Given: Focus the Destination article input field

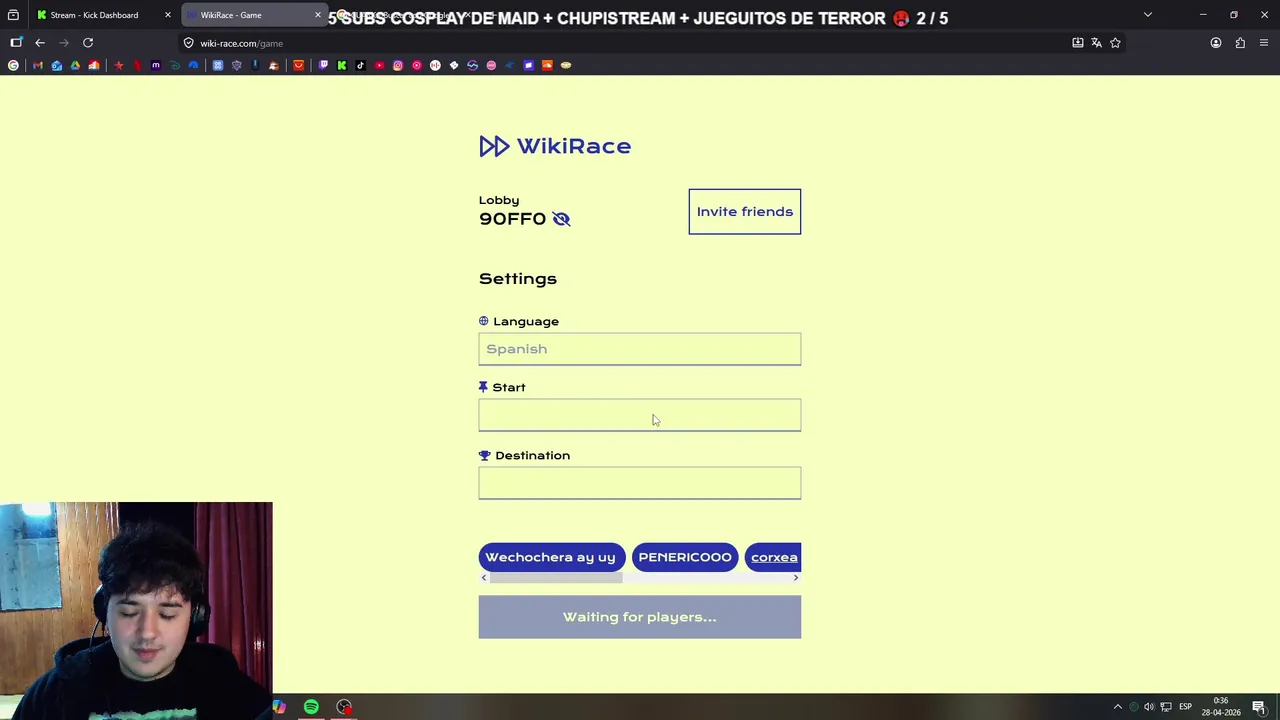Looking at the screenshot, I should [x=640, y=483].
